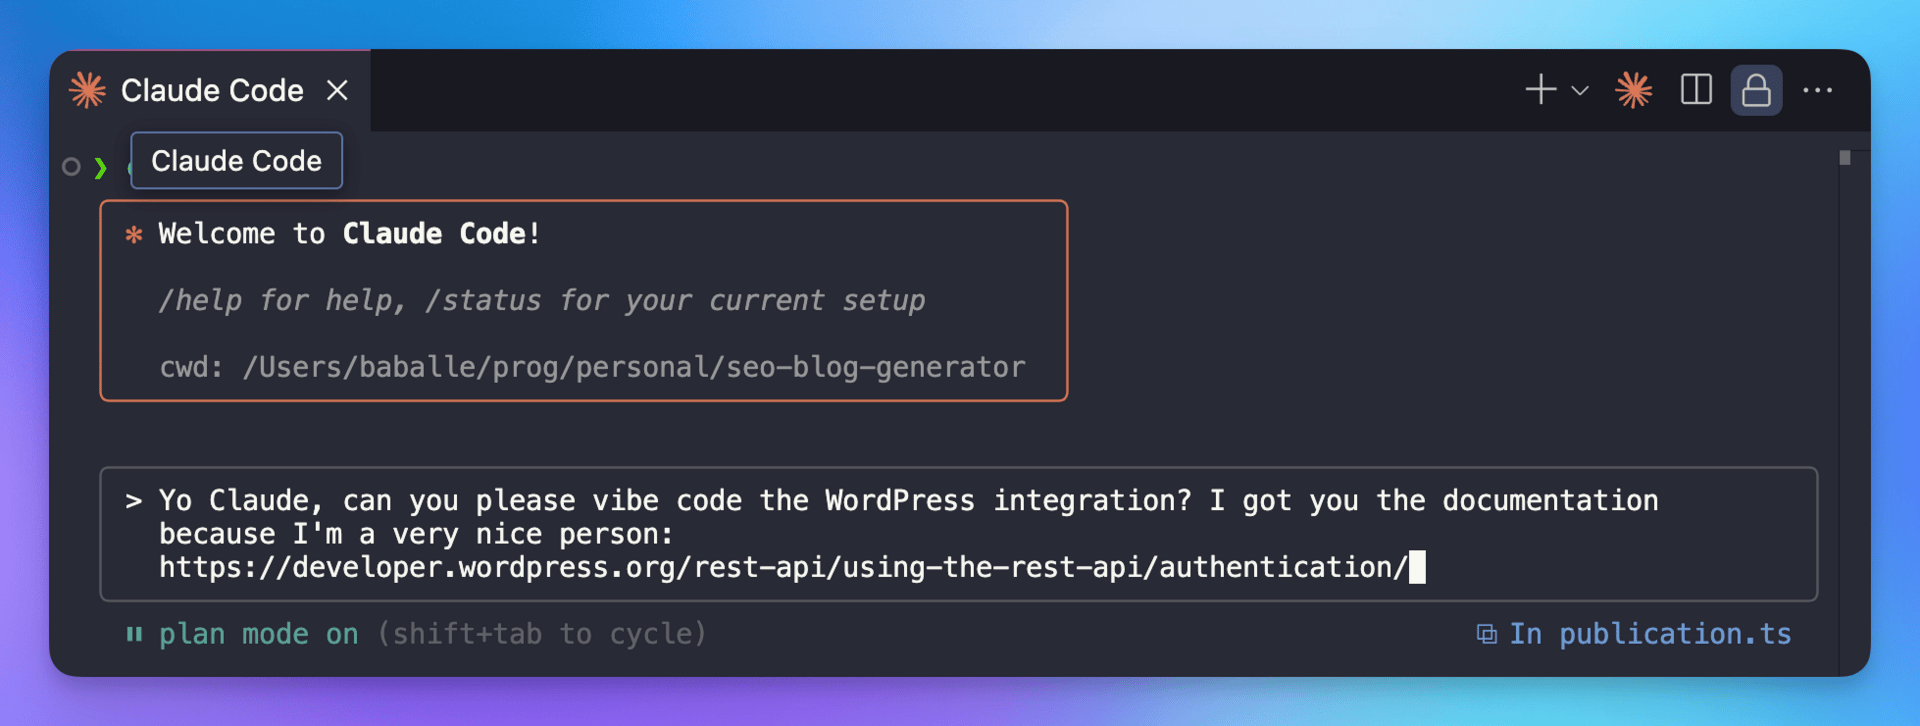Split the editor with split layout icon

pos(1696,90)
